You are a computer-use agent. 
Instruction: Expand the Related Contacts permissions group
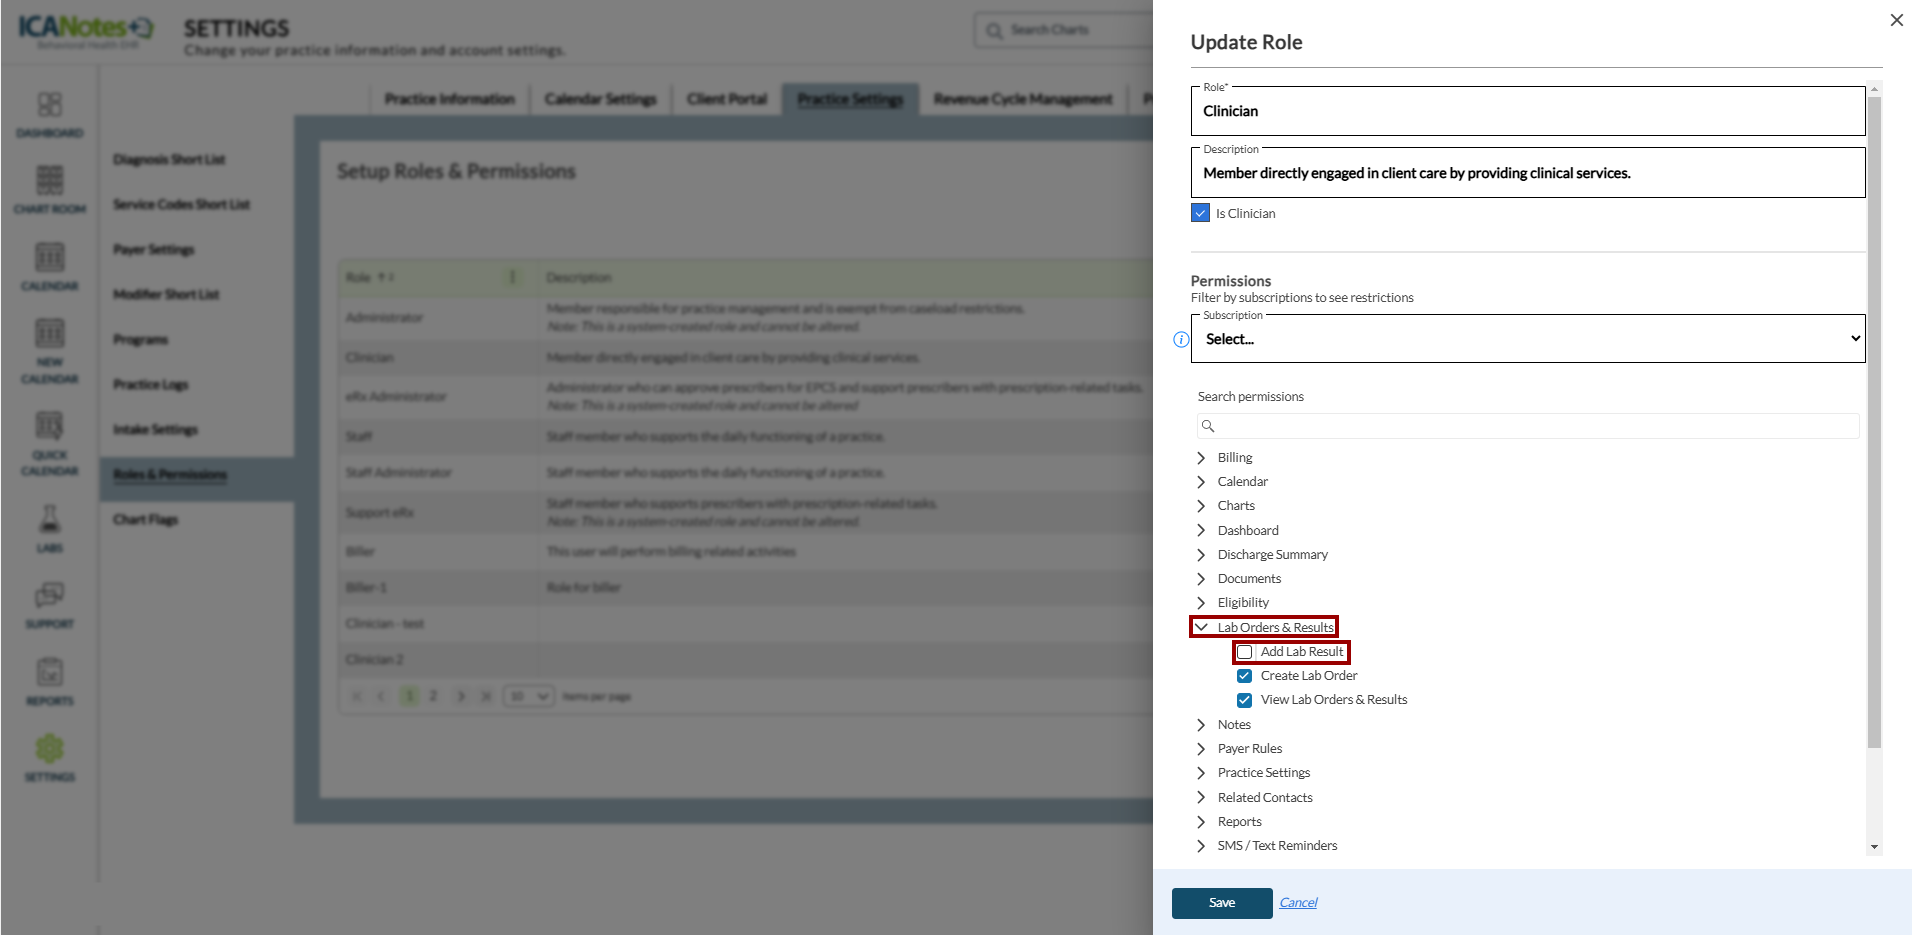[x=1201, y=798]
